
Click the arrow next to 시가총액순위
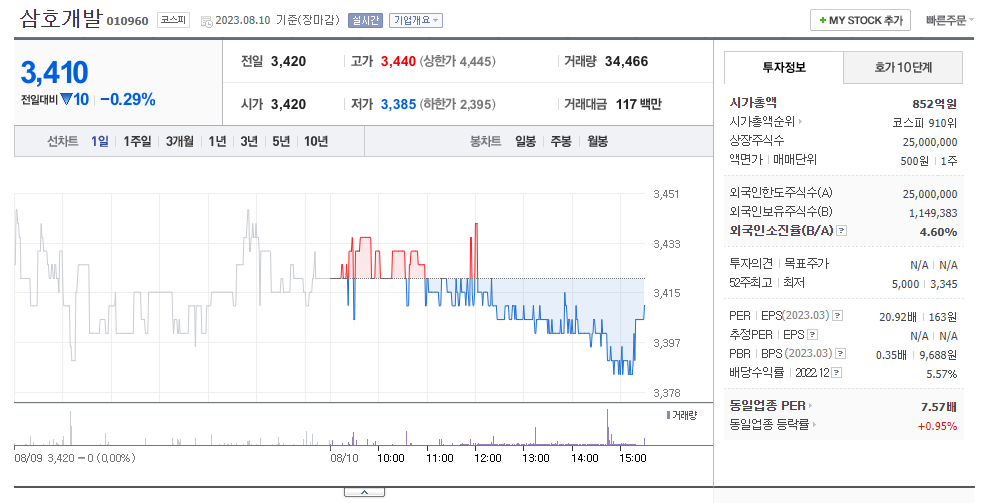point(800,122)
